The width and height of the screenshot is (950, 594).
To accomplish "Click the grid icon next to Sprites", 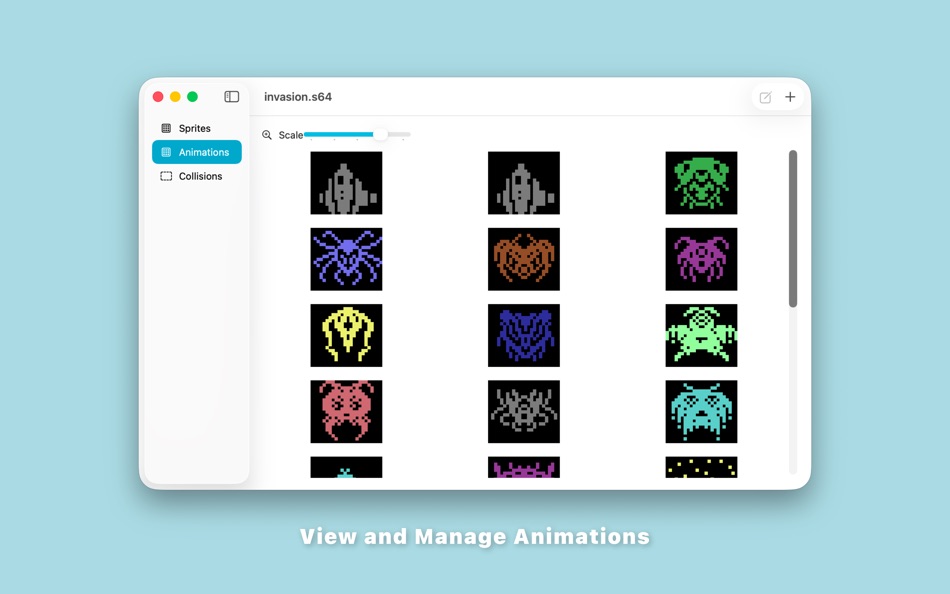I will point(166,128).
